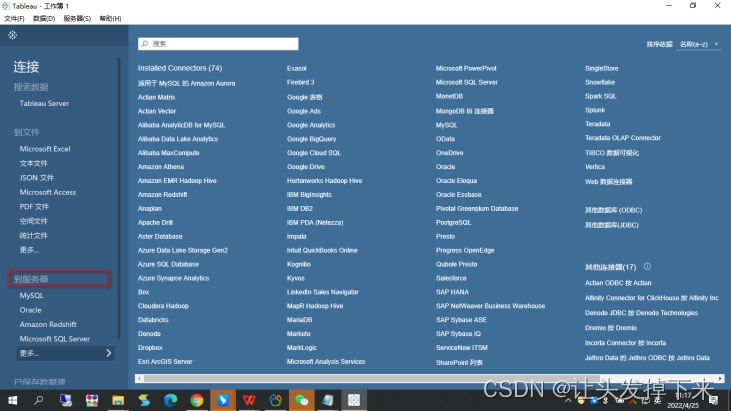Viewport: 731px width, 411px height.
Task: Select Esri ArcGIS Server connector
Action: pos(165,362)
